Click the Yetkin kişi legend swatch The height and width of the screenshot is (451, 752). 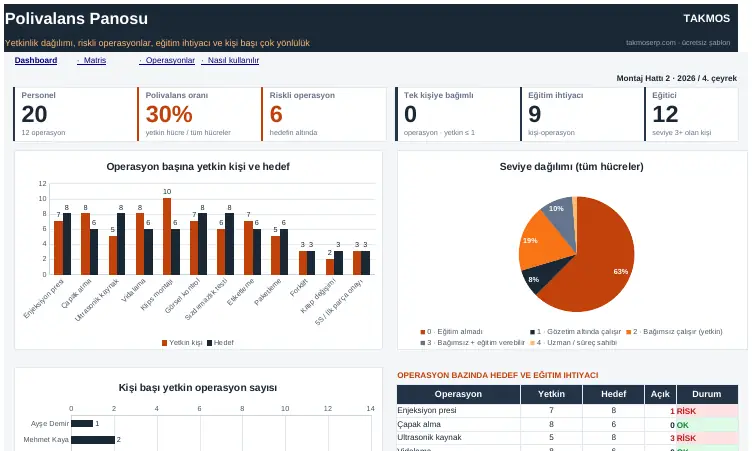click(x=164, y=343)
